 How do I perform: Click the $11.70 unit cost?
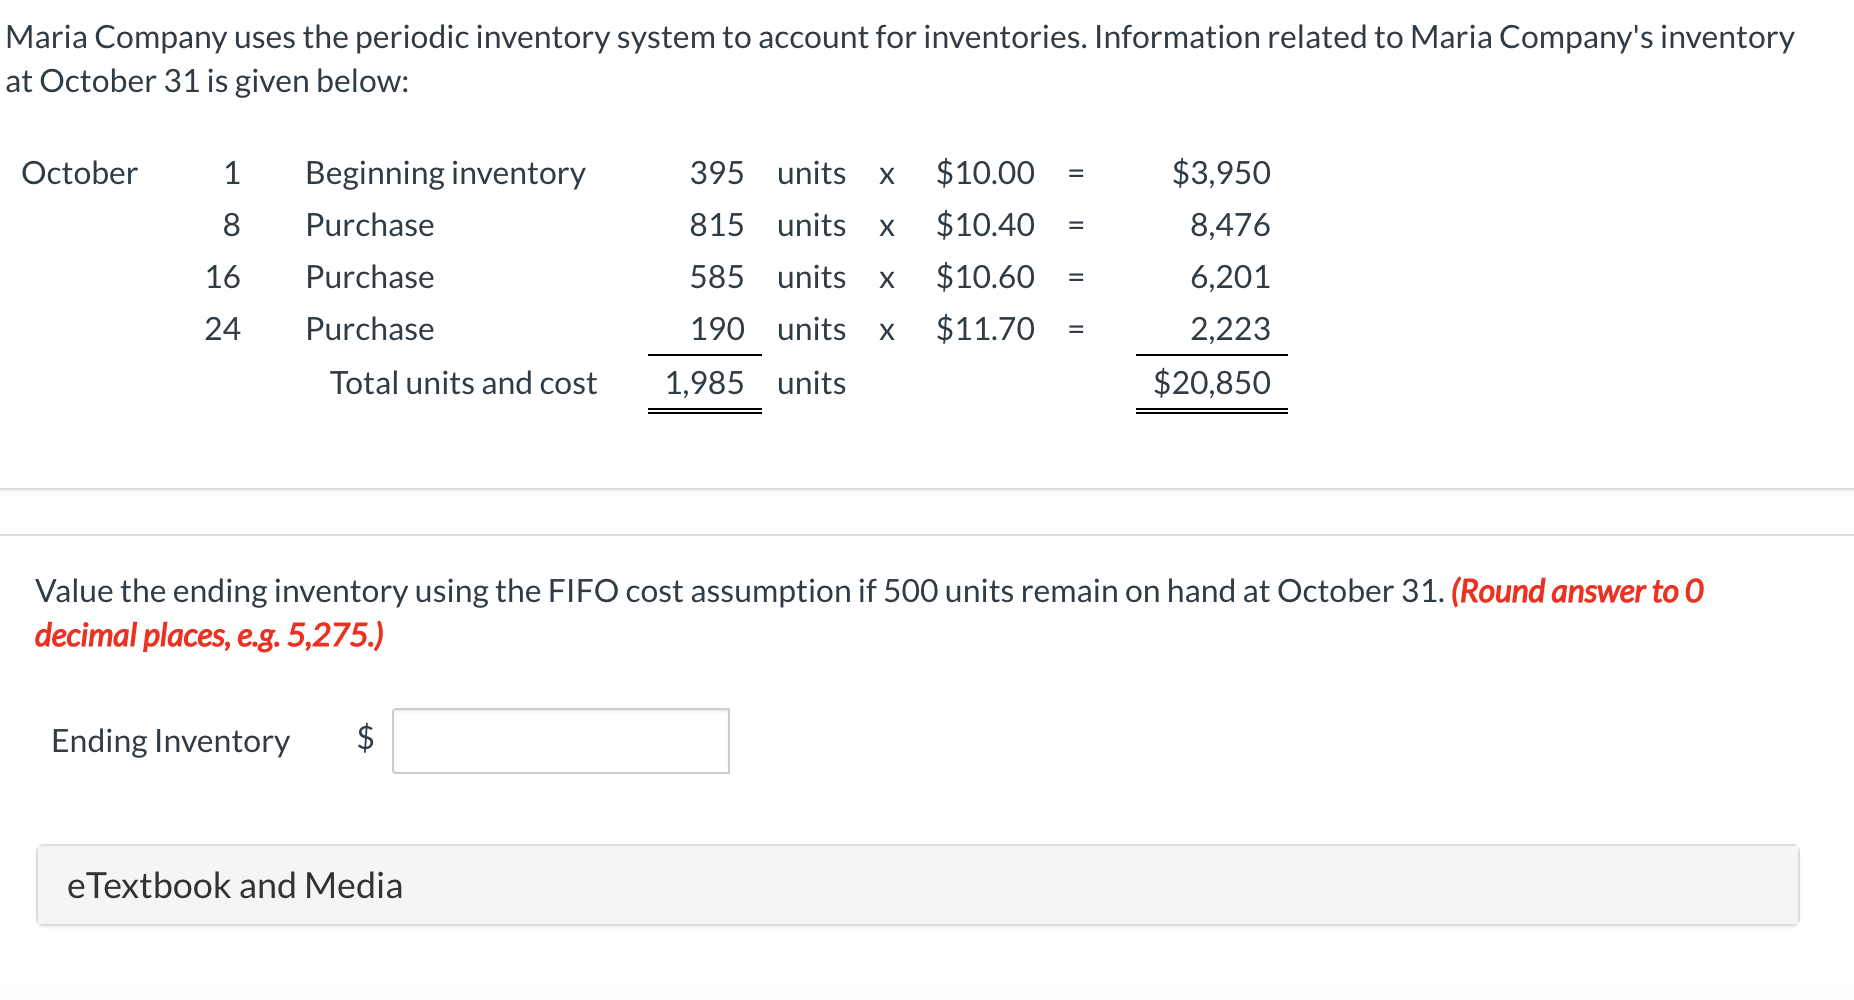point(985,329)
